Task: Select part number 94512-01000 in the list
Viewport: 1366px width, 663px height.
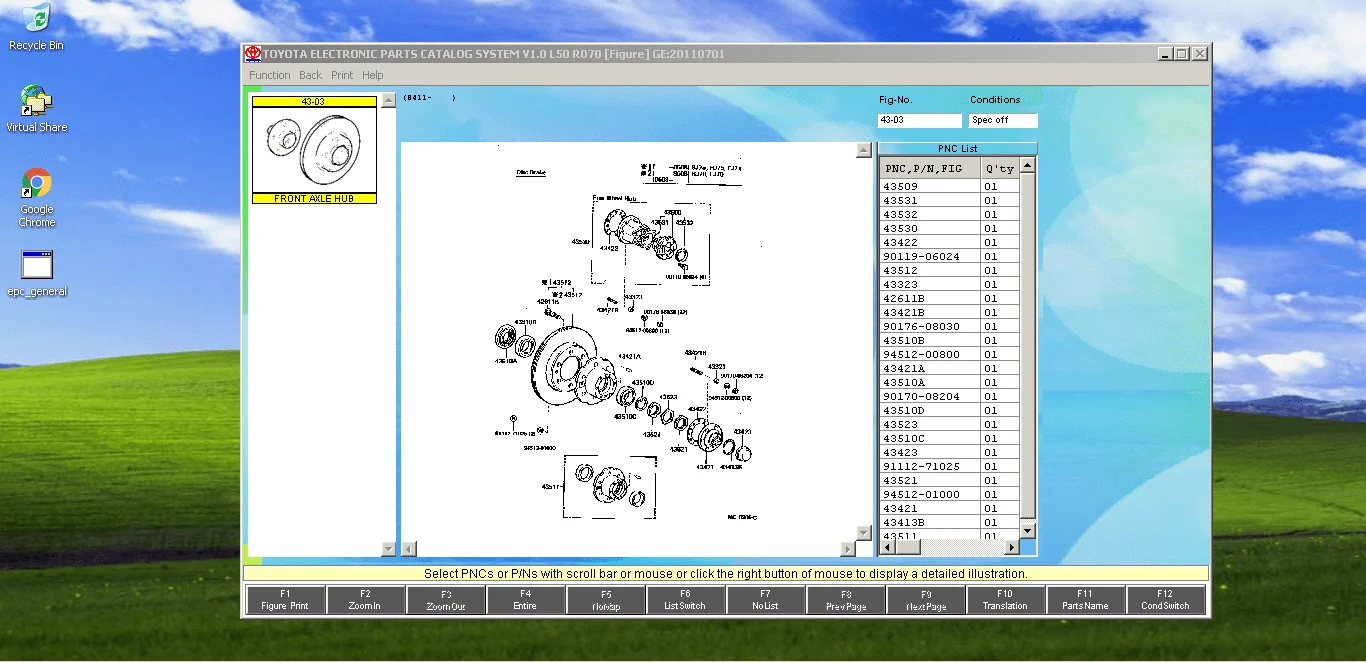Action: [x=930, y=494]
